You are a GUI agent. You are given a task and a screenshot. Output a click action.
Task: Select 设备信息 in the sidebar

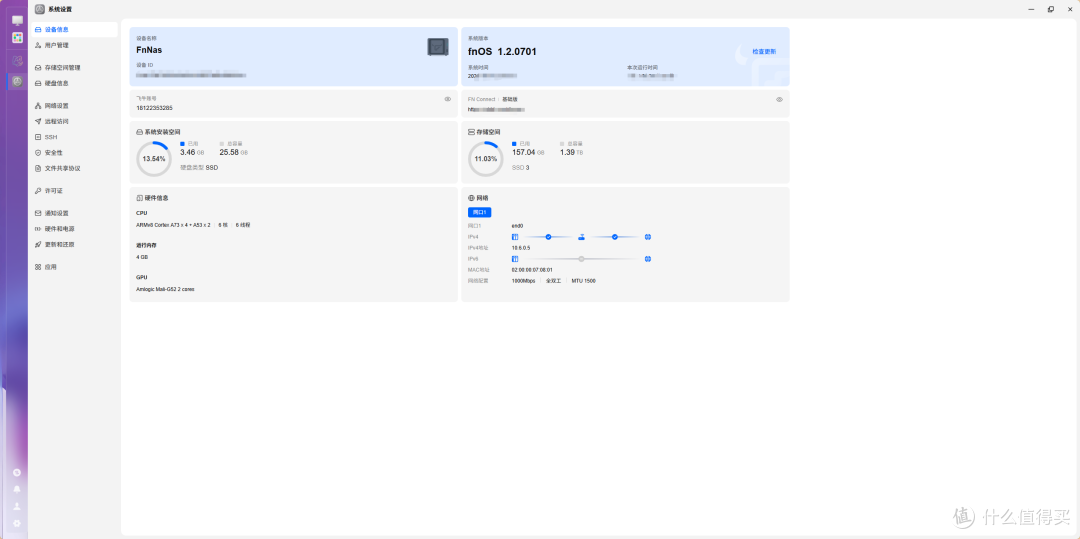point(74,30)
